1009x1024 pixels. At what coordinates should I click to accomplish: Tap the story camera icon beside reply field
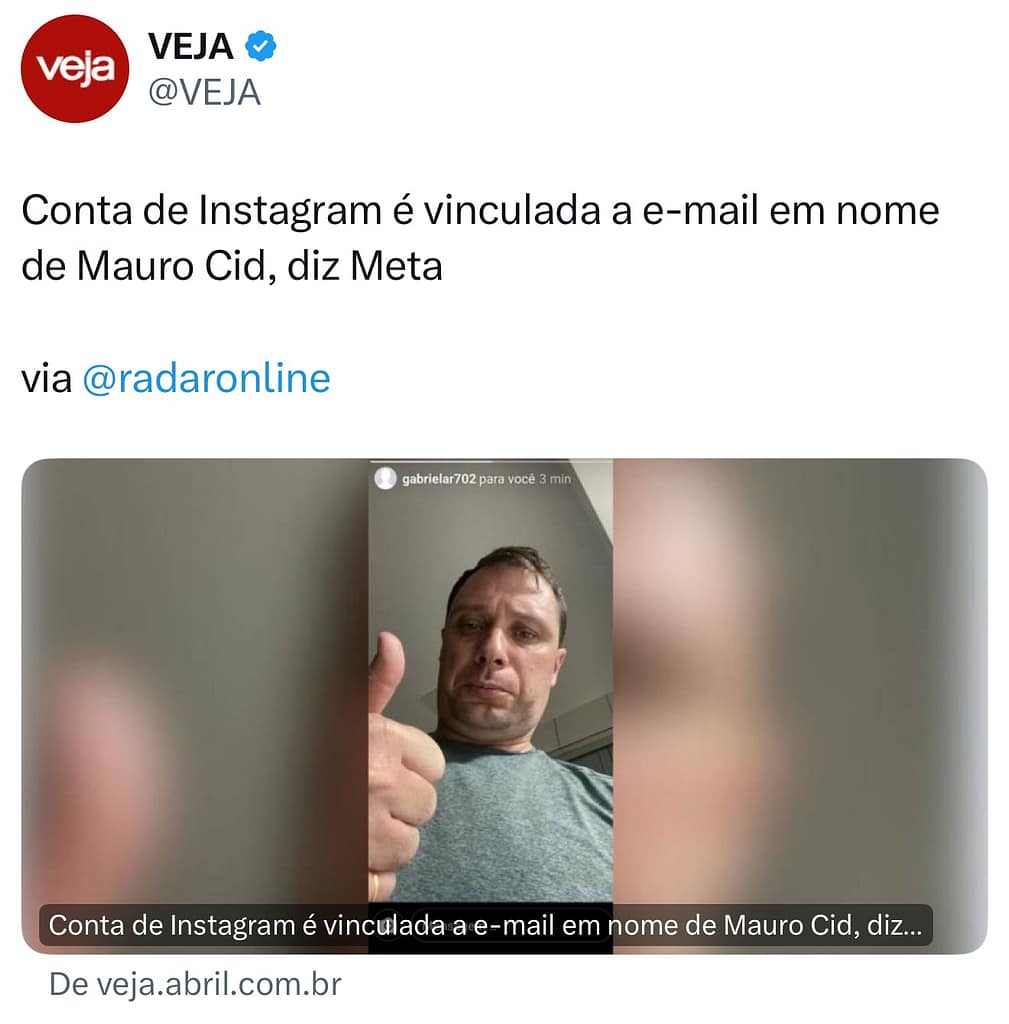coord(388,925)
